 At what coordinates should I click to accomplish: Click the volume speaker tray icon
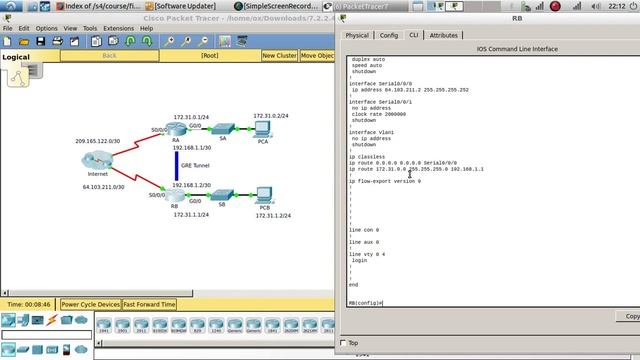pyautogui.click(x=596, y=6)
